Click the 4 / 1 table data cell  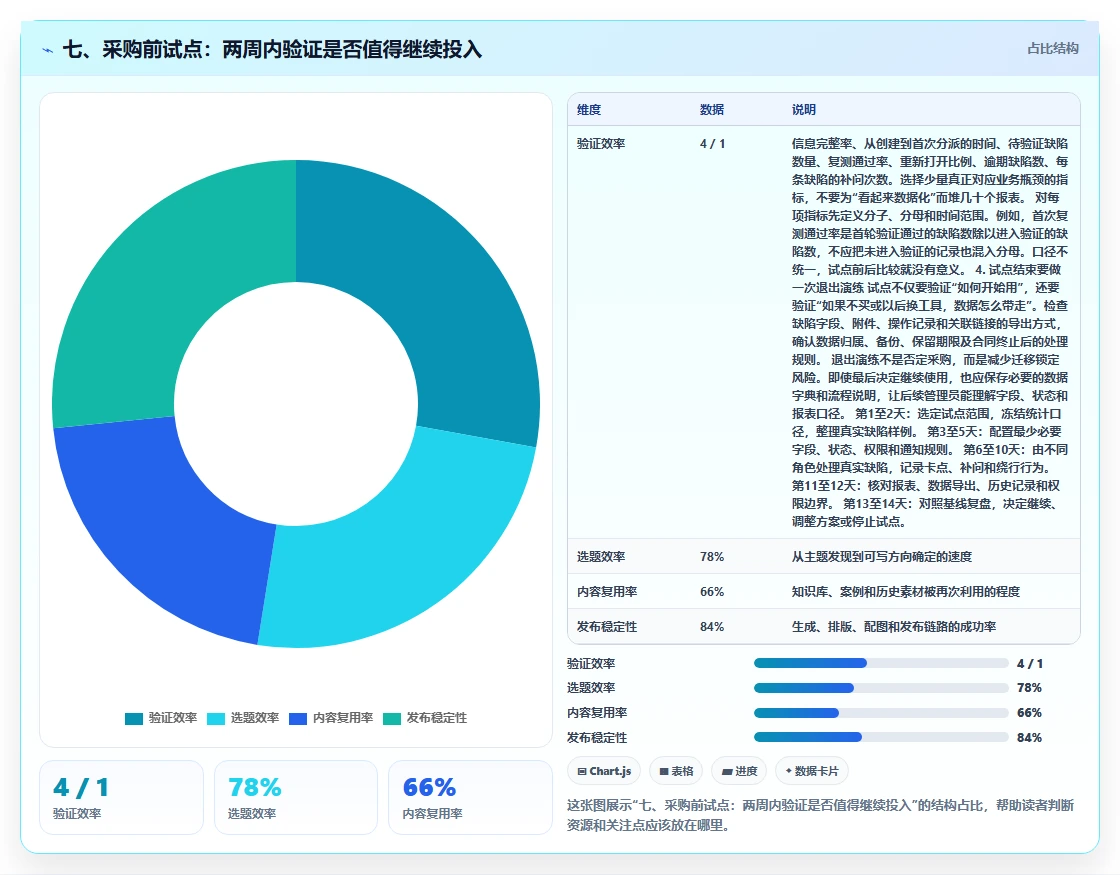712,144
